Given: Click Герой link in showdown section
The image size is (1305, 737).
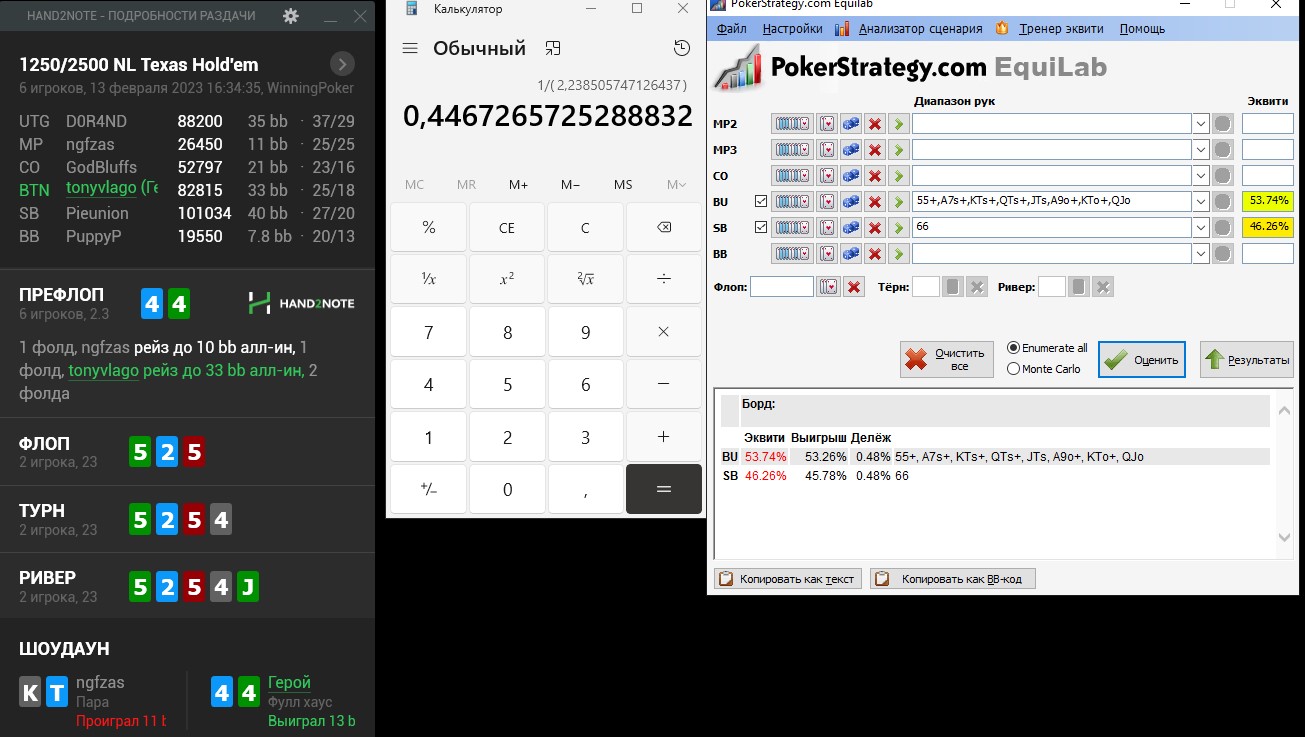Looking at the screenshot, I should point(289,682).
